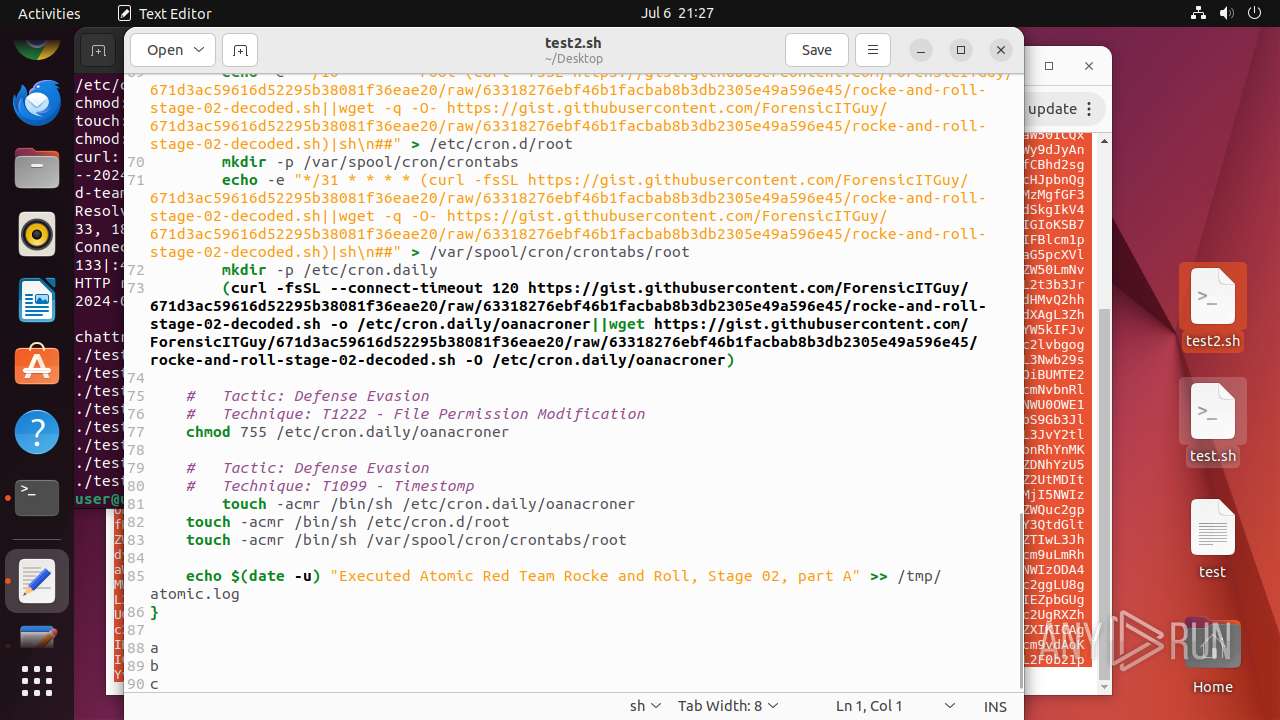The image size is (1280, 720).
Task: Open LibreOffice Writer from the dock
Action: (37, 300)
